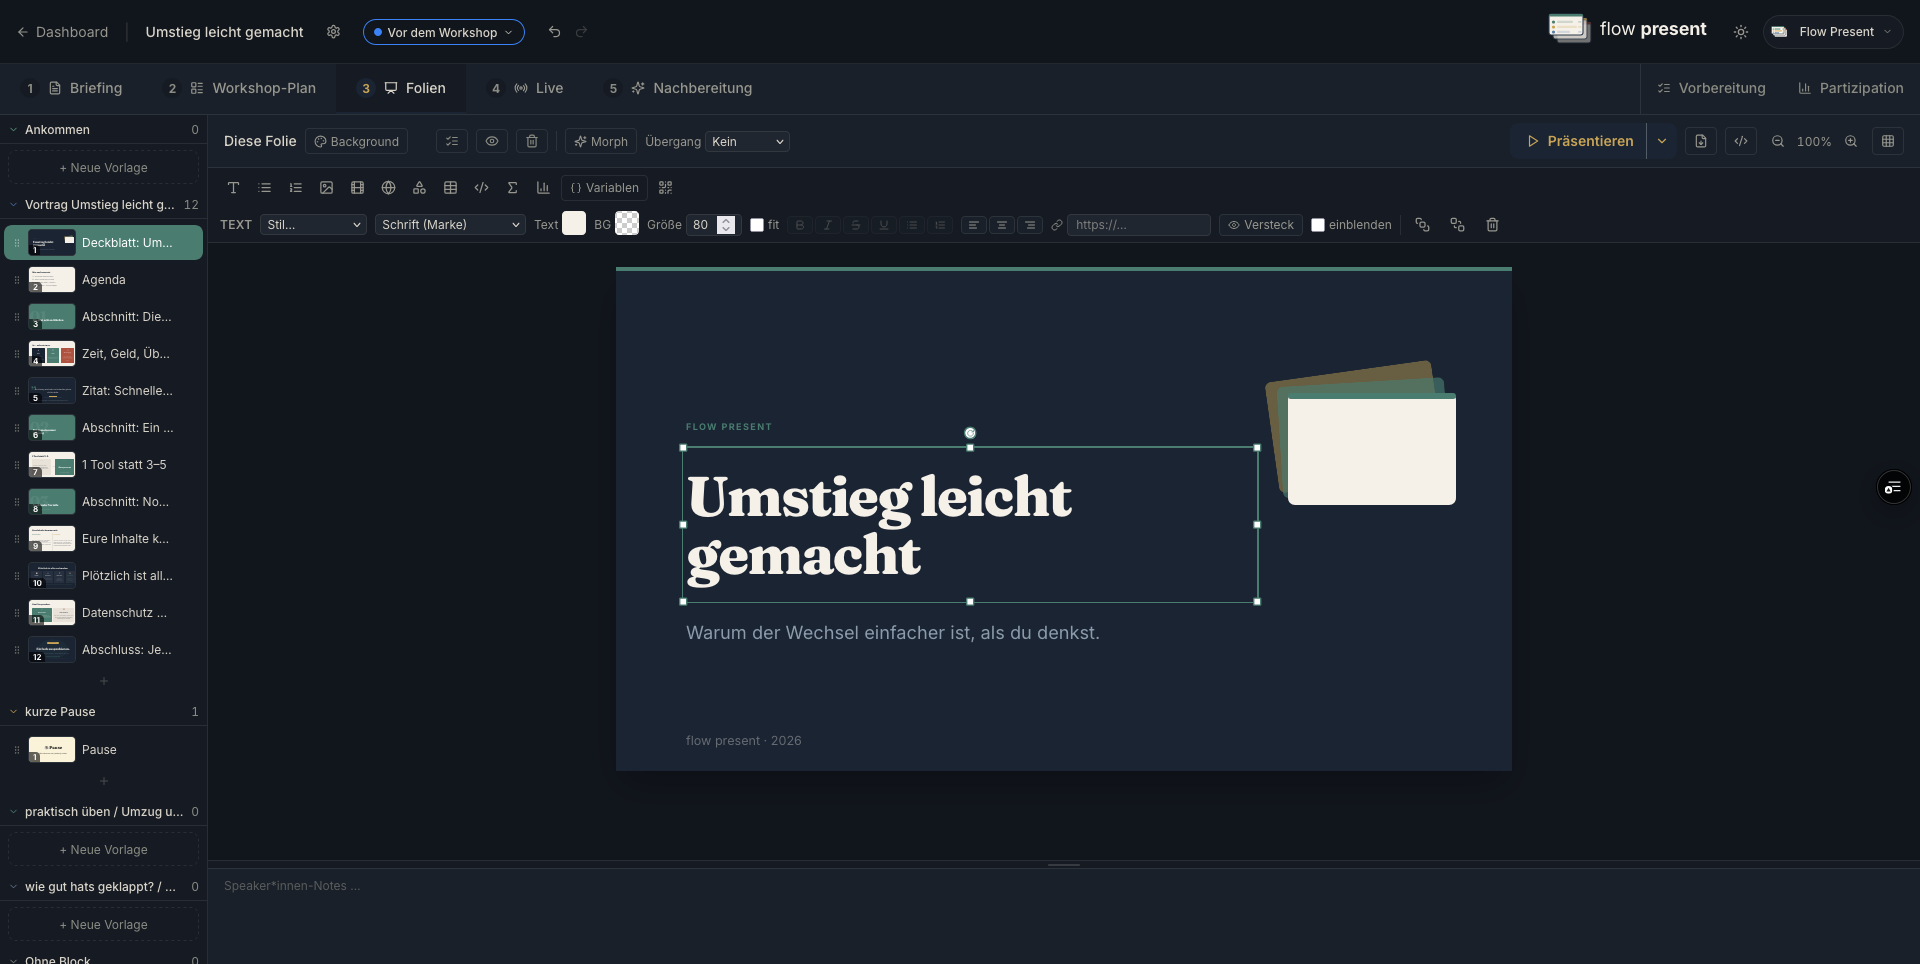
Task: Open the Variablen button
Action: coord(604,188)
